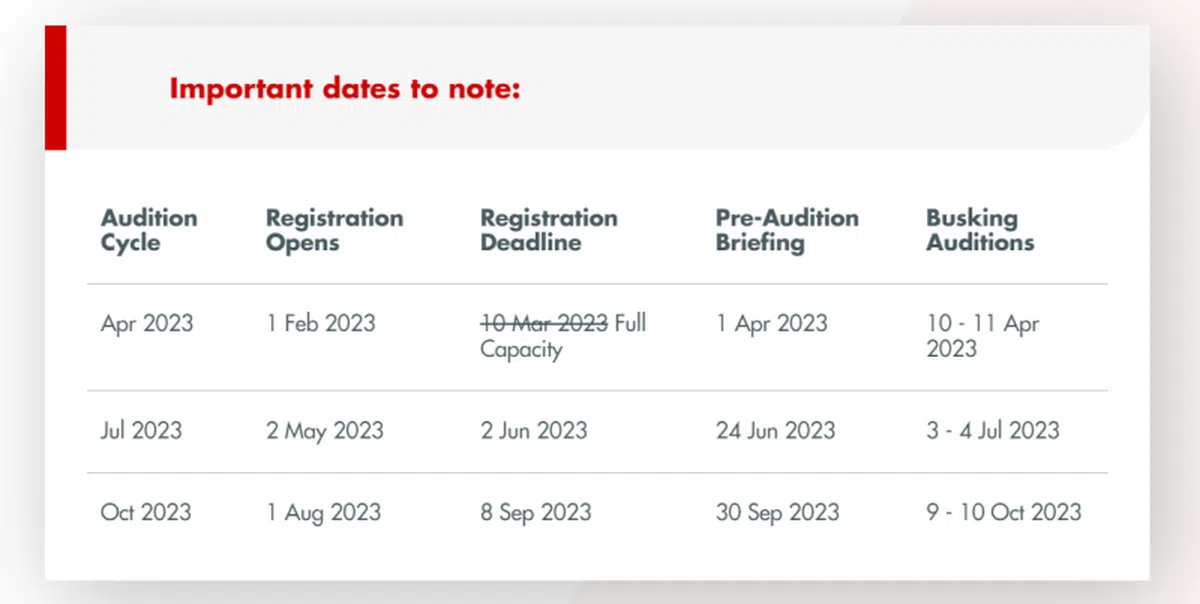Click the 'Apr 2023' audition cycle cell
The height and width of the screenshot is (604, 1200).
(x=147, y=324)
